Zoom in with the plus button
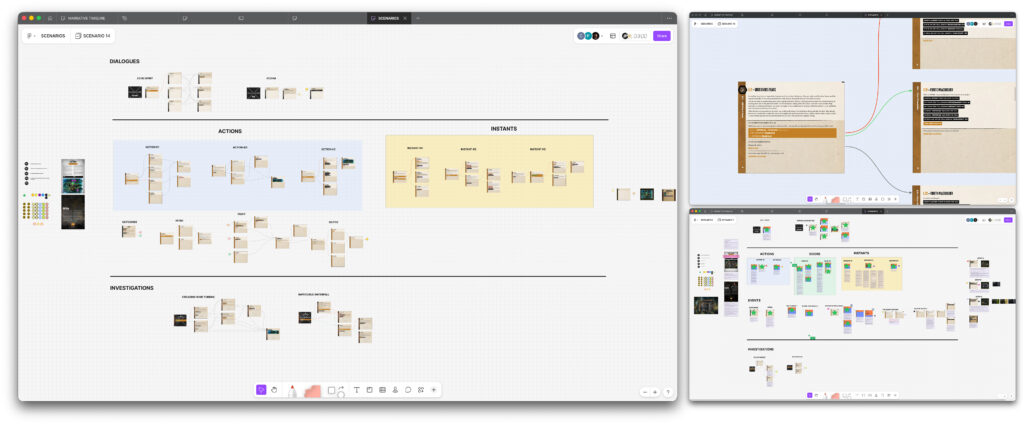The width and height of the screenshot is (1024, 425). (x=655, y=392)
